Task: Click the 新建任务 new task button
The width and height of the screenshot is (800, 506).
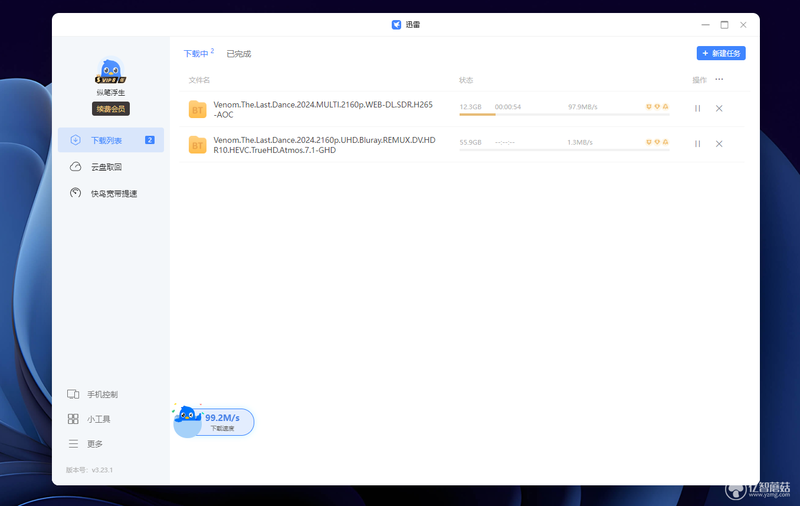Action: coord(721,53)
